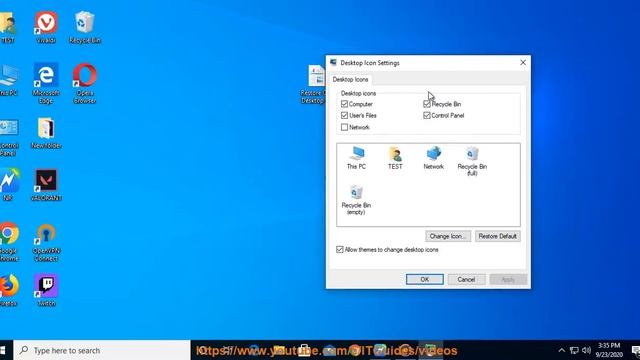Uncheck the Computer checkbox

(344, 104)
